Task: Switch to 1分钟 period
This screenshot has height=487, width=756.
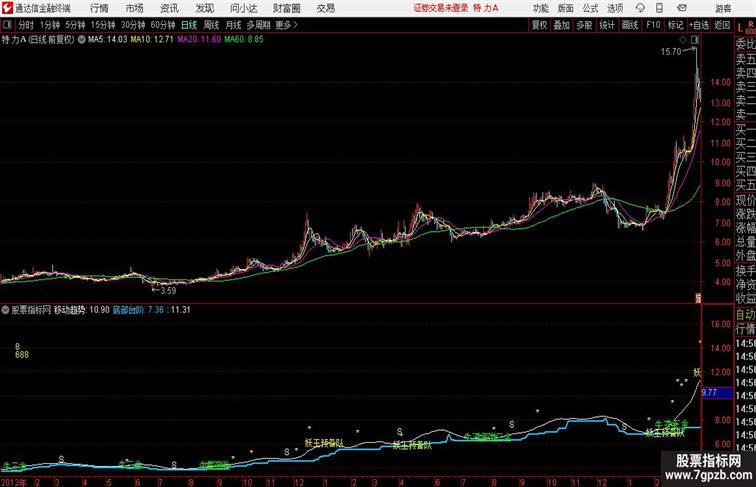Action: pos(50,25)
